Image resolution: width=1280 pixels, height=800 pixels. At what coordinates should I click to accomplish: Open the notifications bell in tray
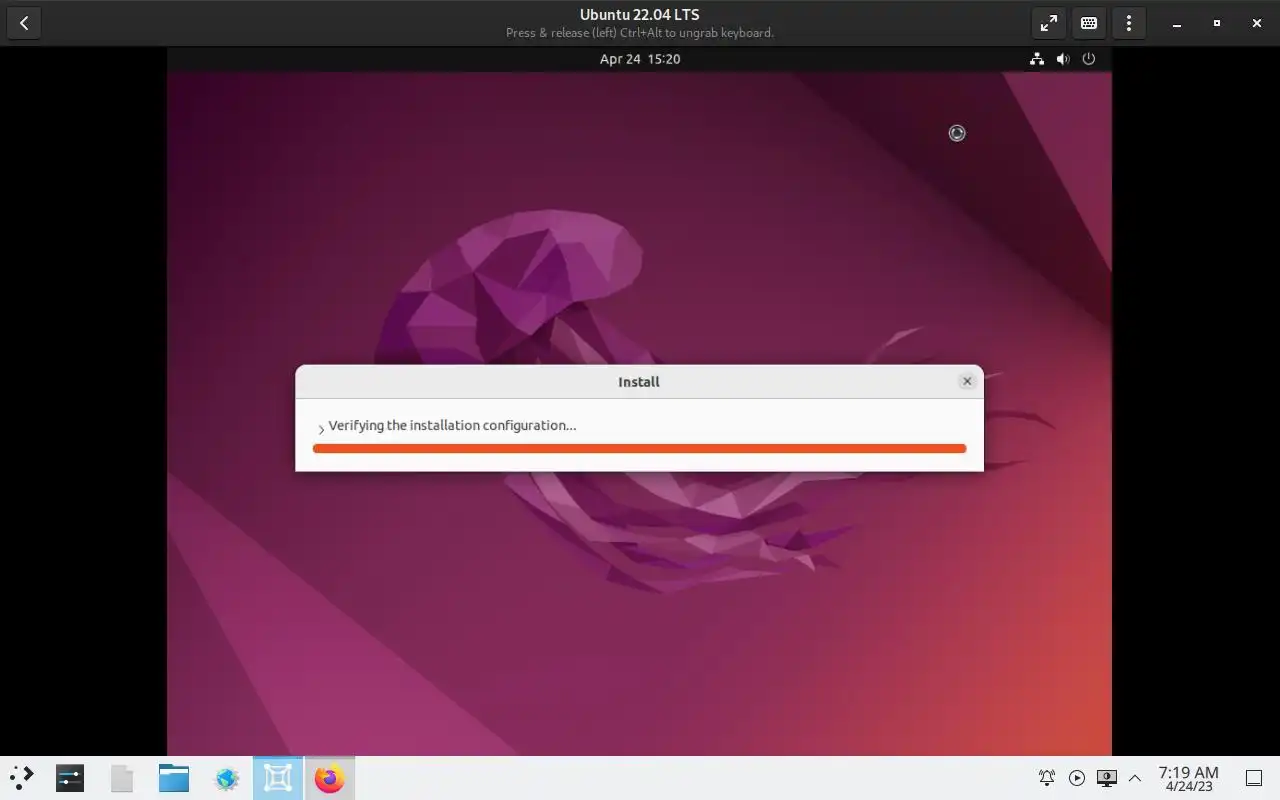pyautogui.click(x=1047, y=778)
